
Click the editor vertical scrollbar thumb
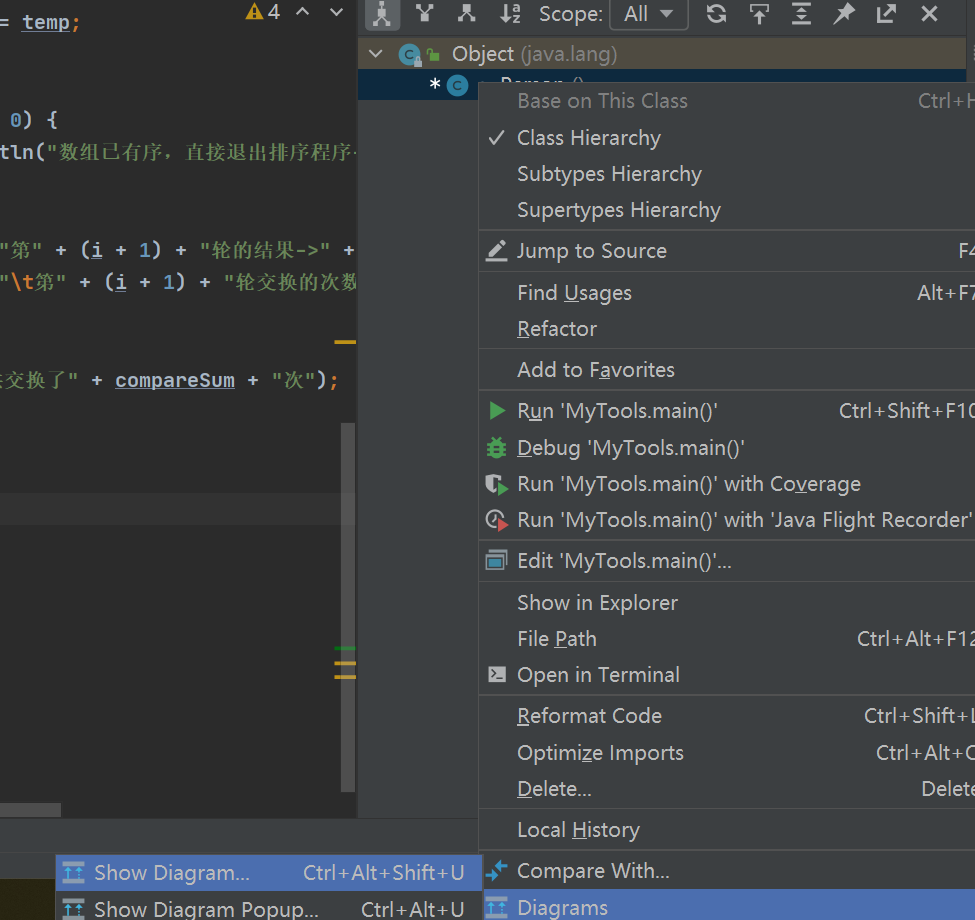coord(348,607)
